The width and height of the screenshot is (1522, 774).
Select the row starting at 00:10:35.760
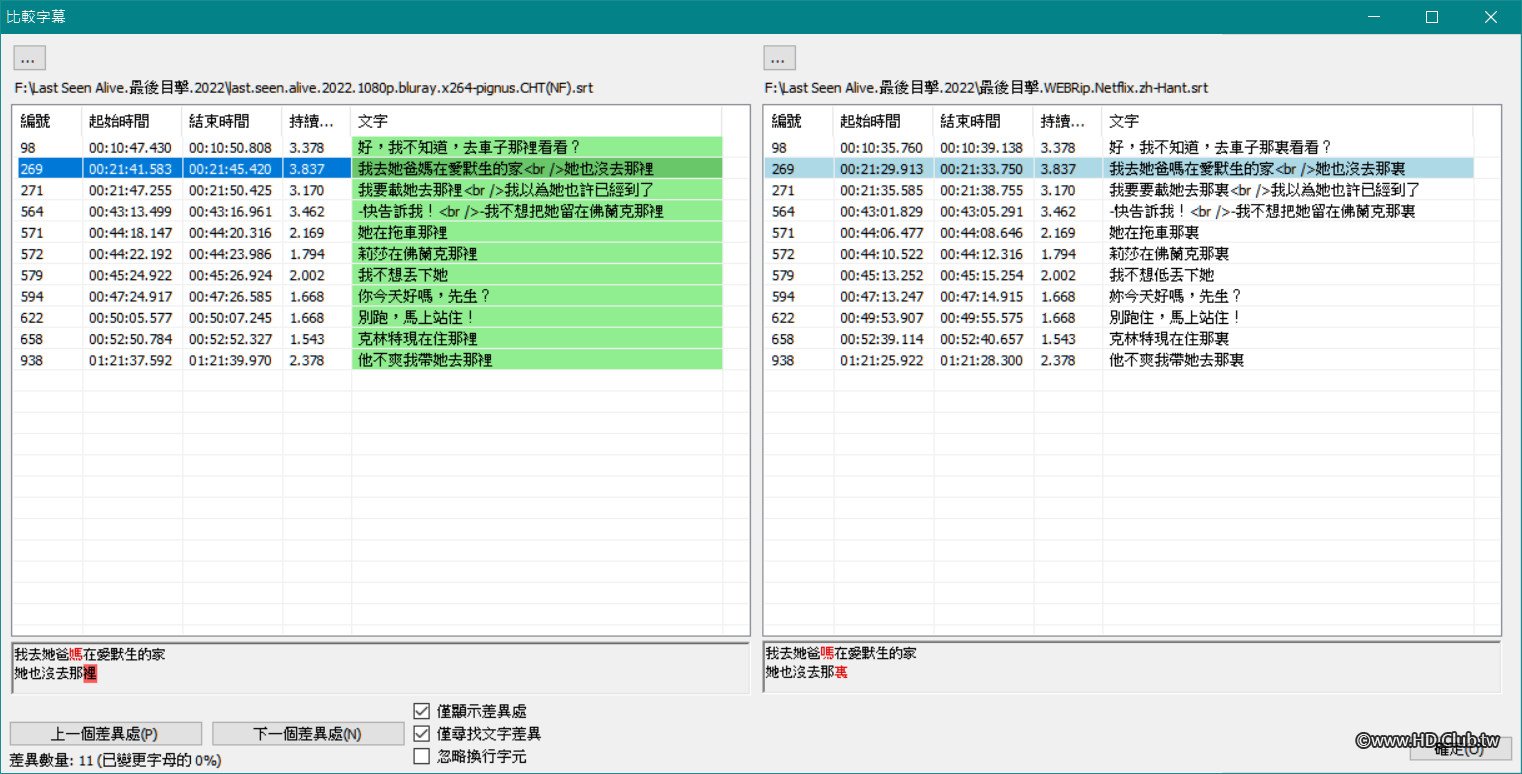pos(1119,147)
